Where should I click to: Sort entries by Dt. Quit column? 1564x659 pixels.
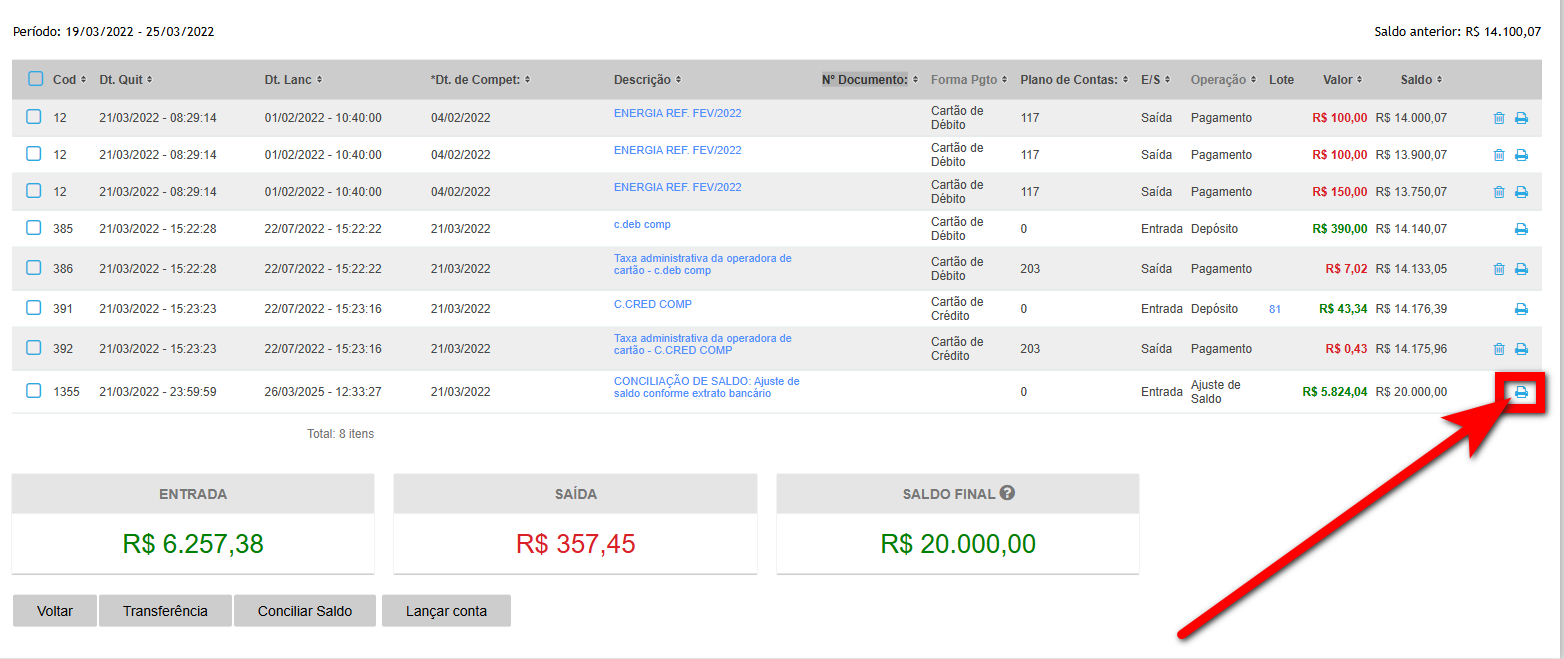tap(125, 80)
